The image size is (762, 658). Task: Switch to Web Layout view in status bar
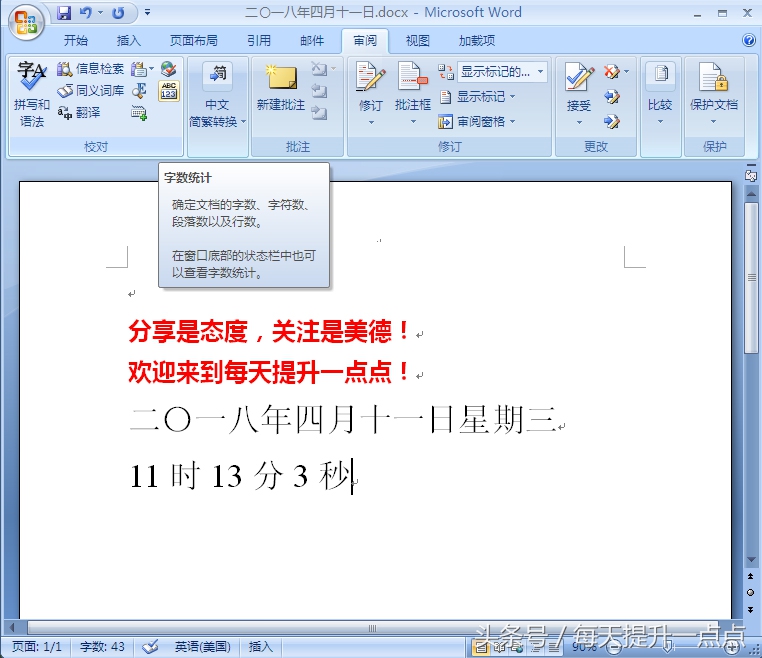coord(518,647)
